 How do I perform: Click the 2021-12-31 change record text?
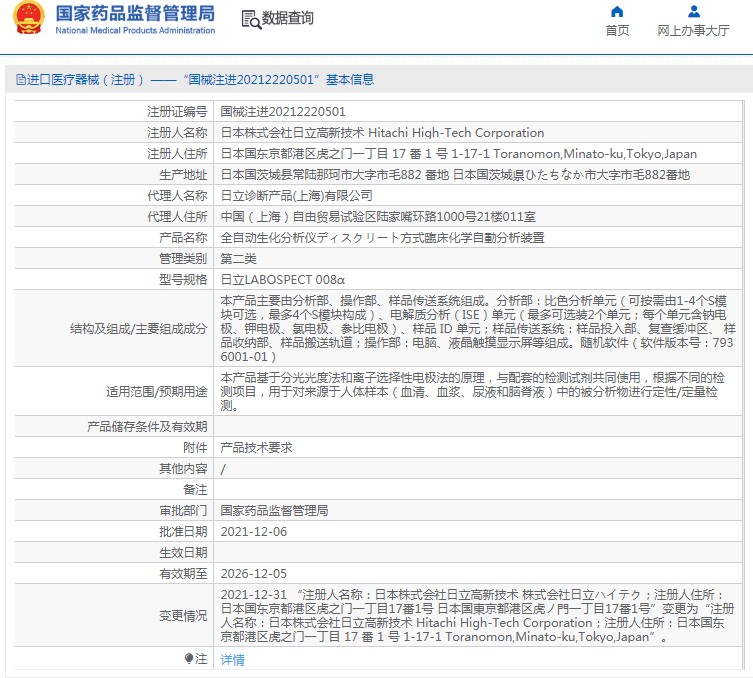tap(477, 616)
